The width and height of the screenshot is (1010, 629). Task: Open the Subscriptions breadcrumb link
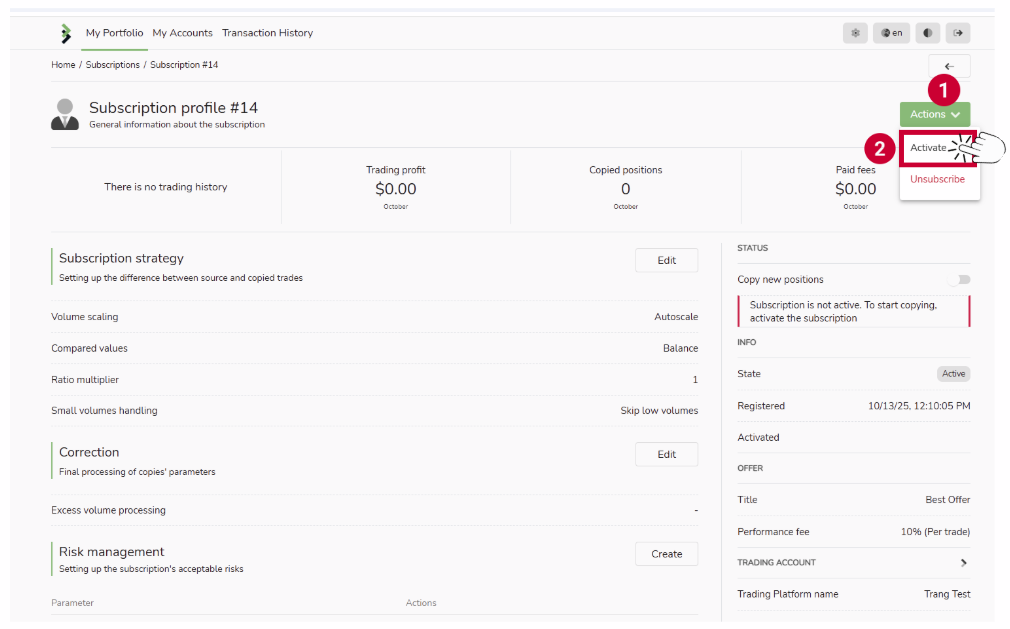pos(112,65)
